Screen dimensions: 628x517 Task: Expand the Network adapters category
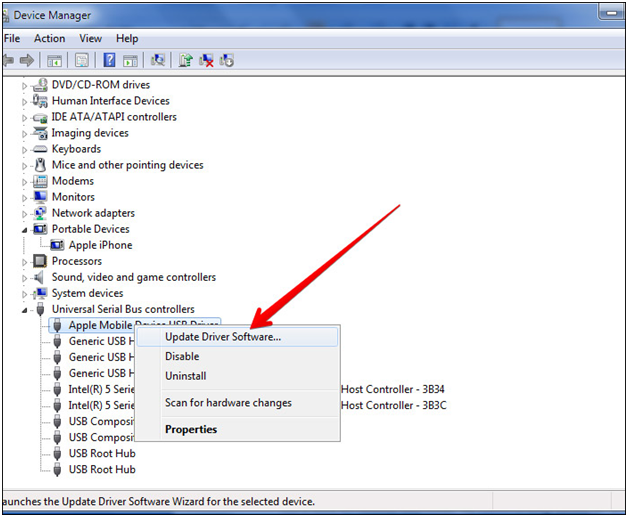coord(25,213)
